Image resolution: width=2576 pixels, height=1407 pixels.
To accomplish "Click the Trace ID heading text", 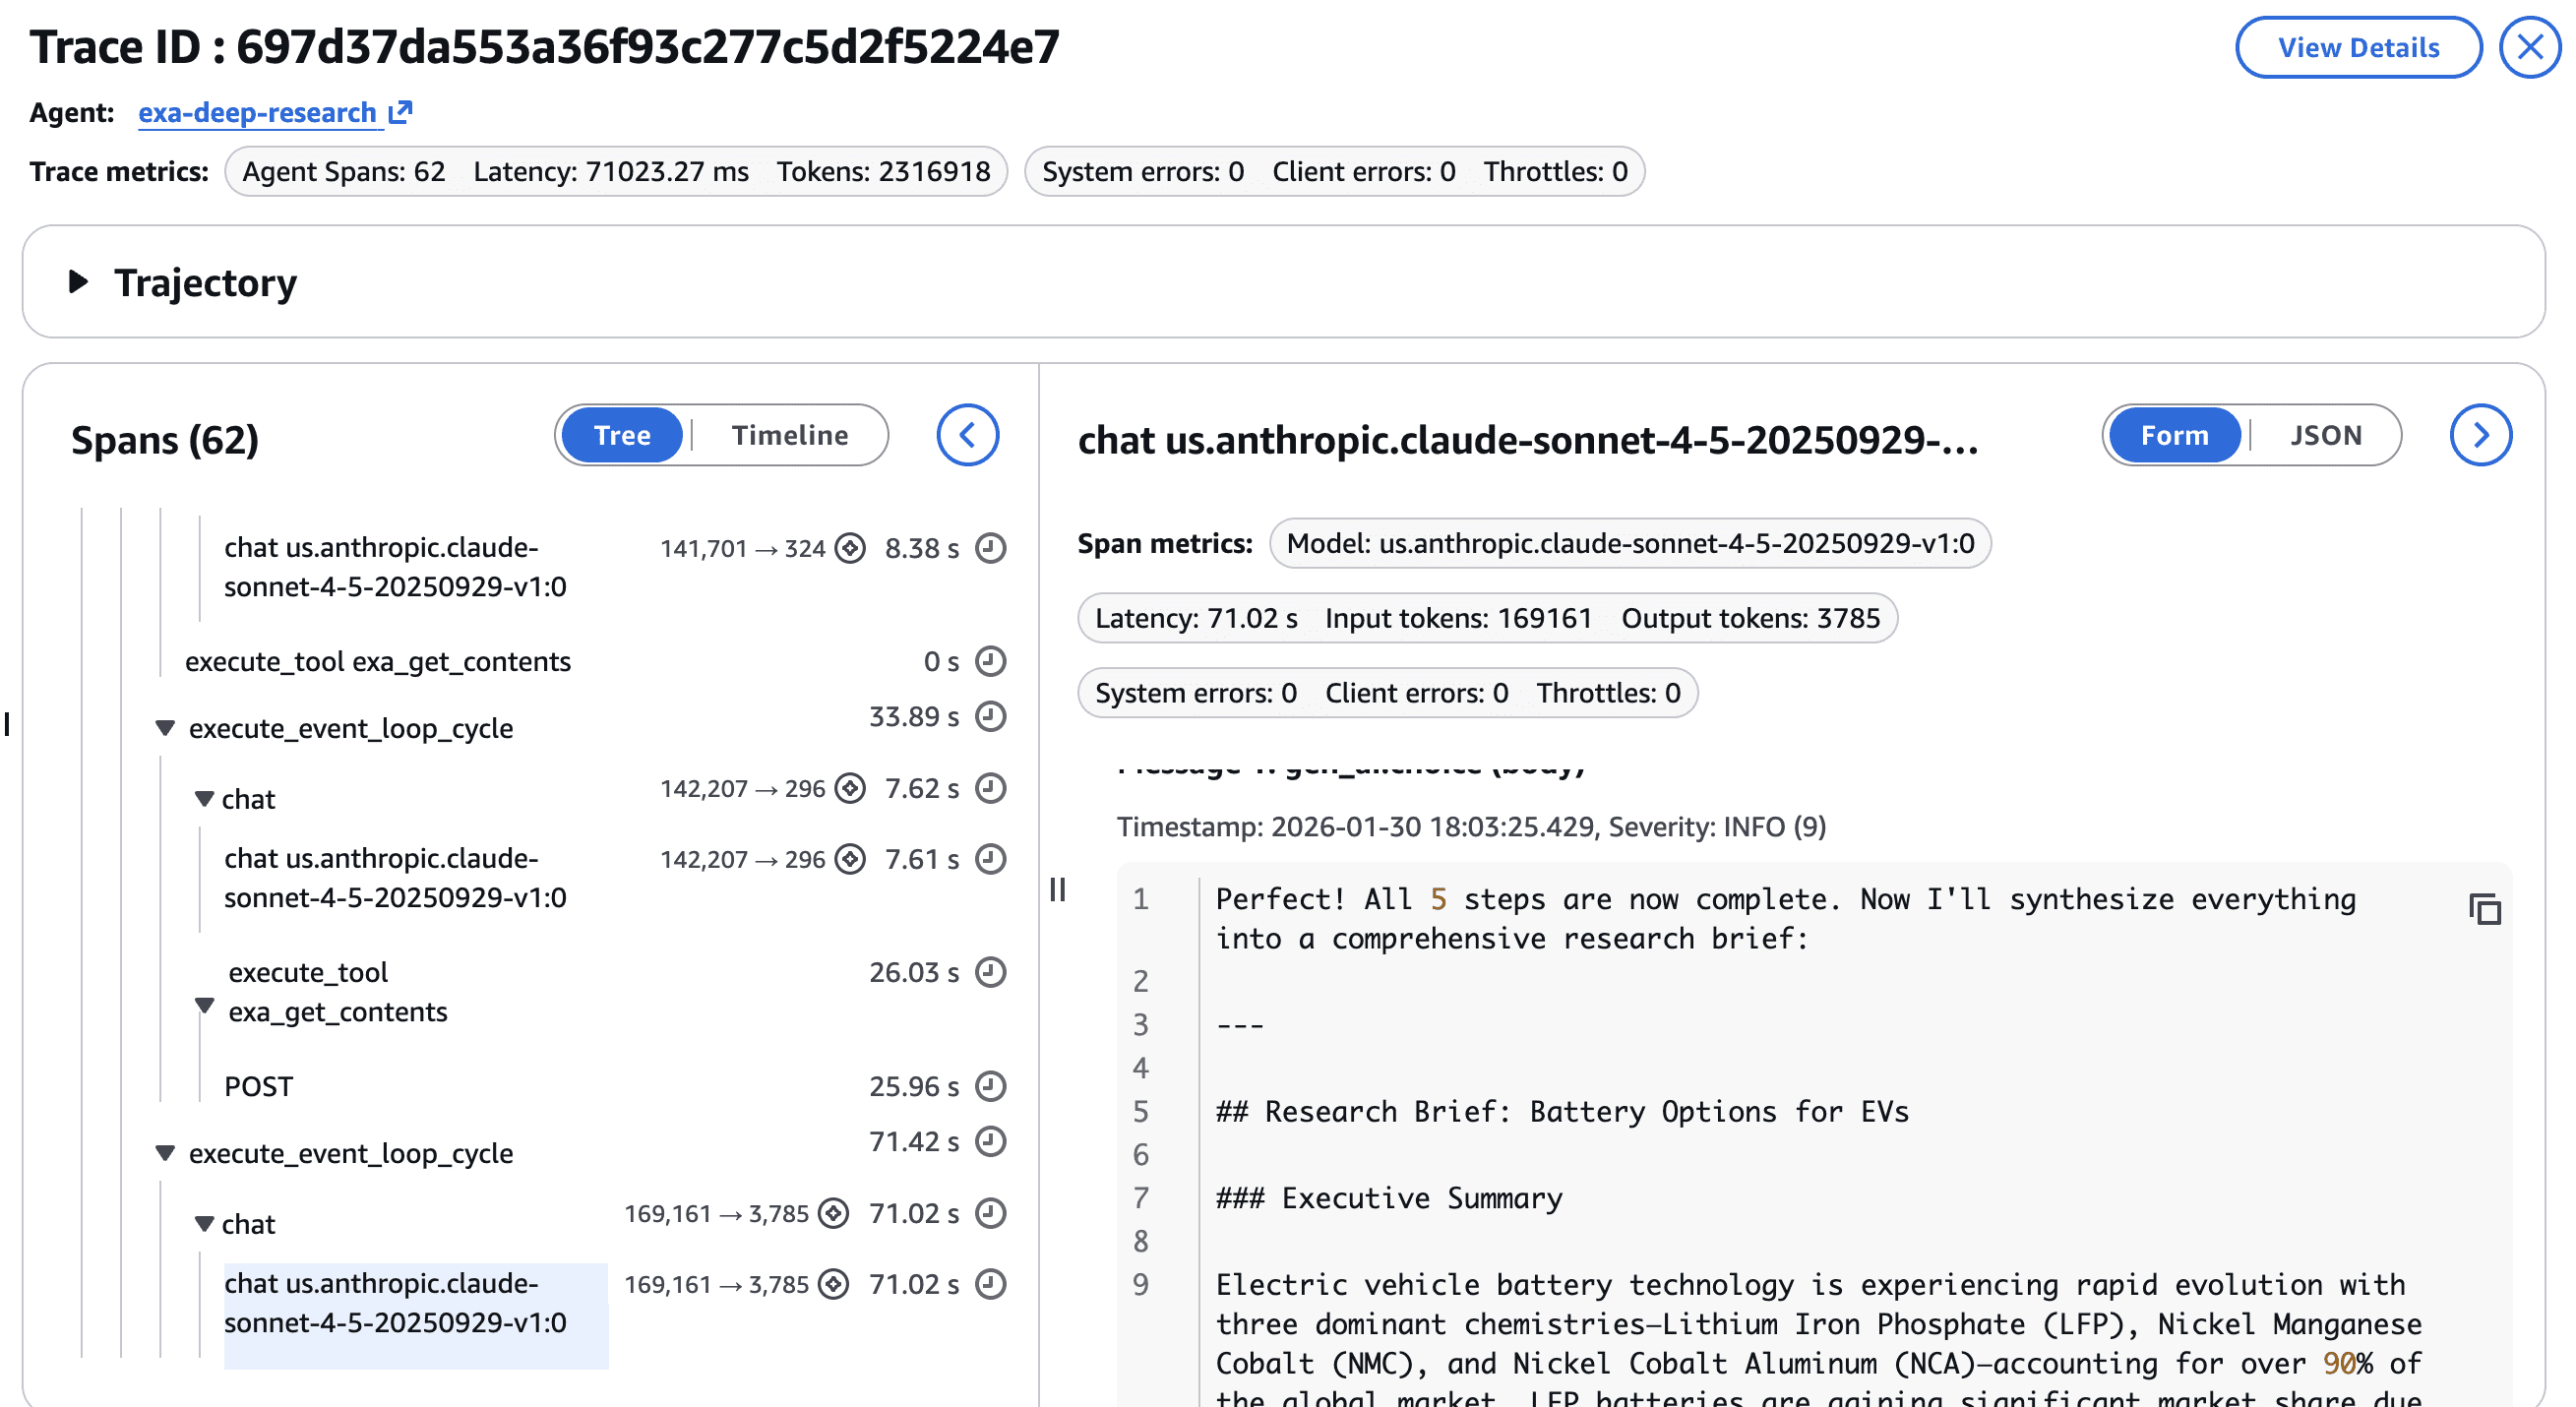I will tap(544, 47).
